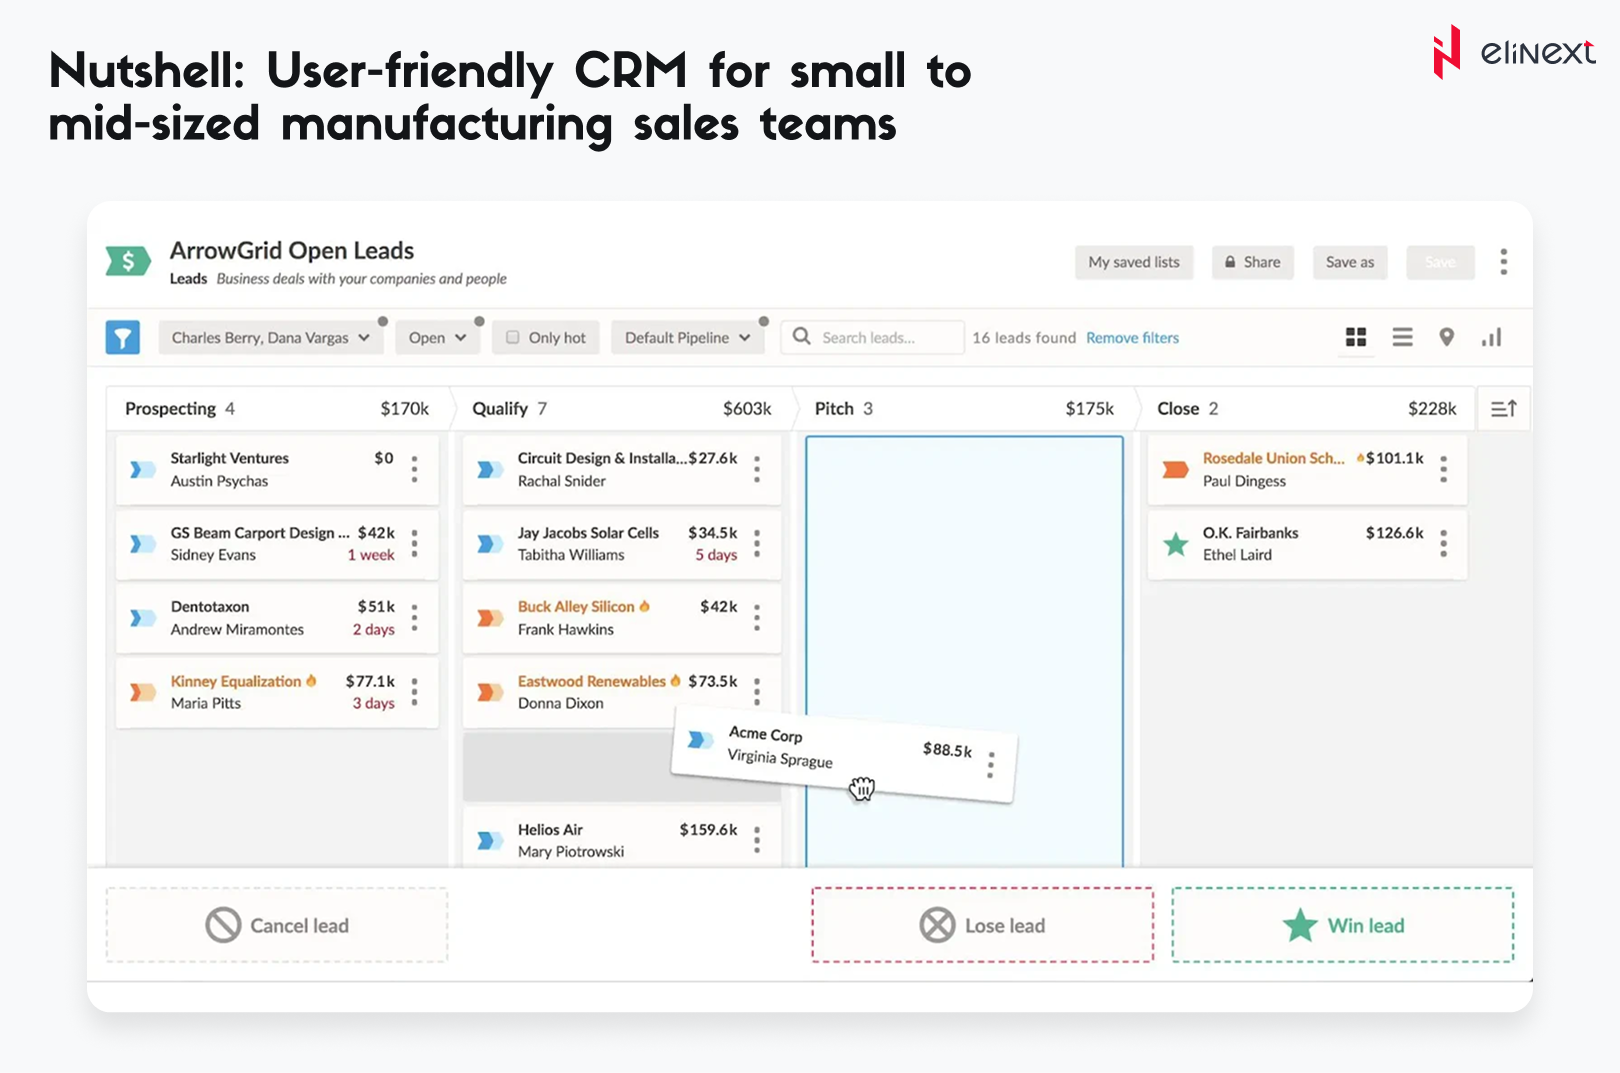This screenshot has width=1620, height=1073.
Task: Switch to list view icon
Action: coord(1402,338)
